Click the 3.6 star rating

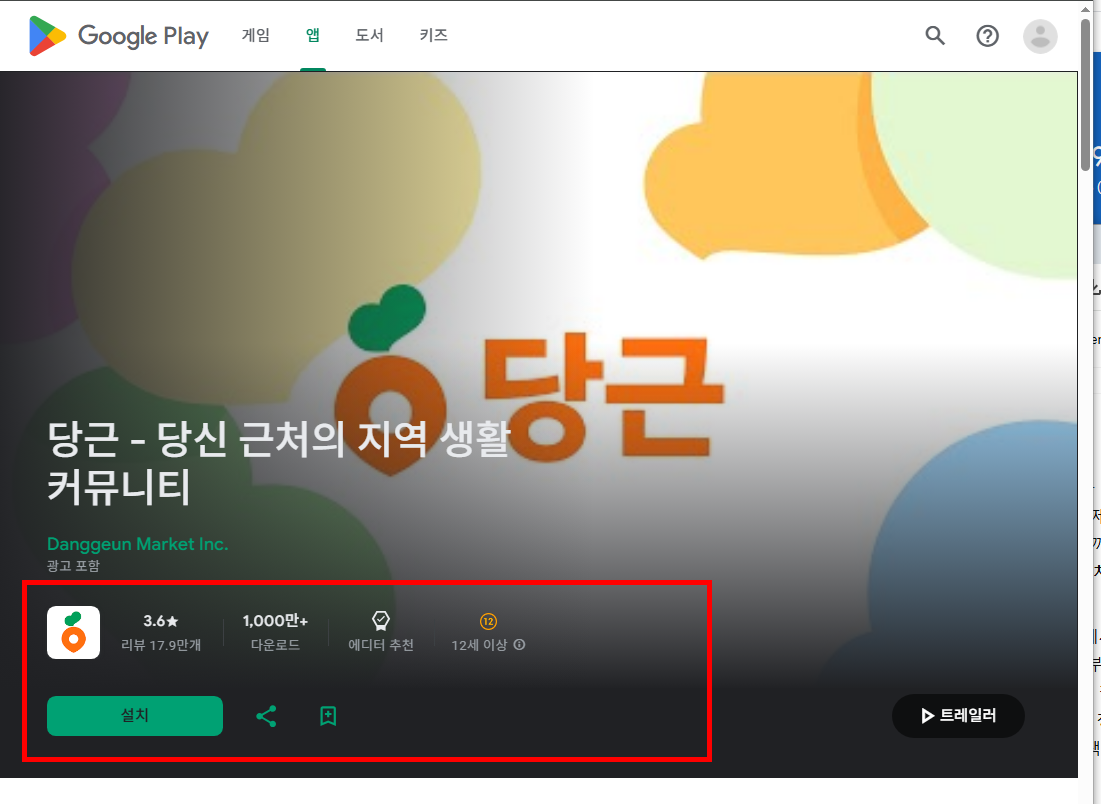pos(161,620)
